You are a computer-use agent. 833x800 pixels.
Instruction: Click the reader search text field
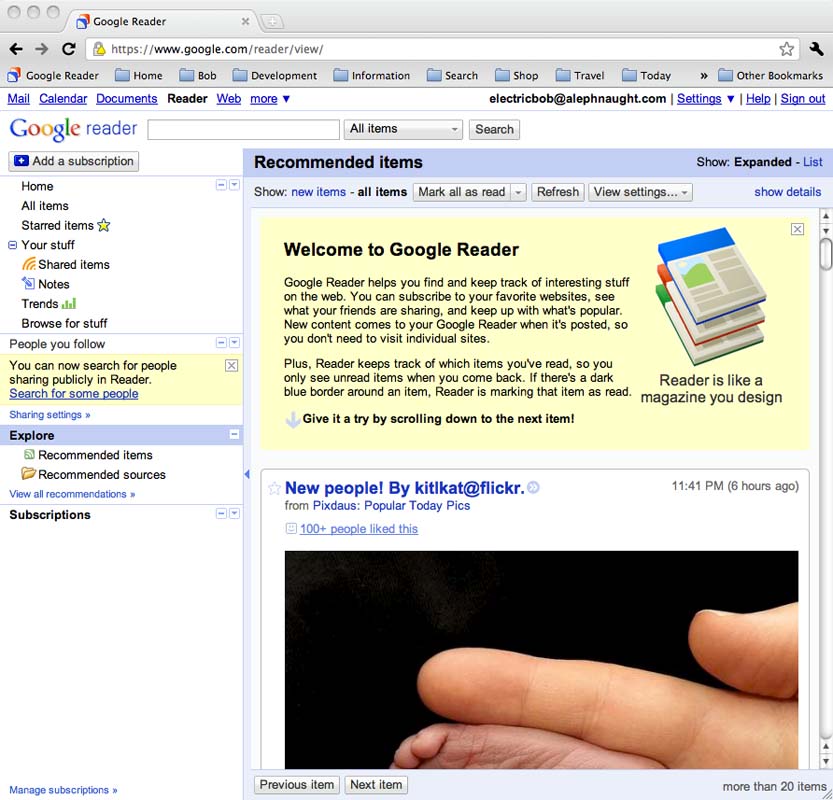243,130
